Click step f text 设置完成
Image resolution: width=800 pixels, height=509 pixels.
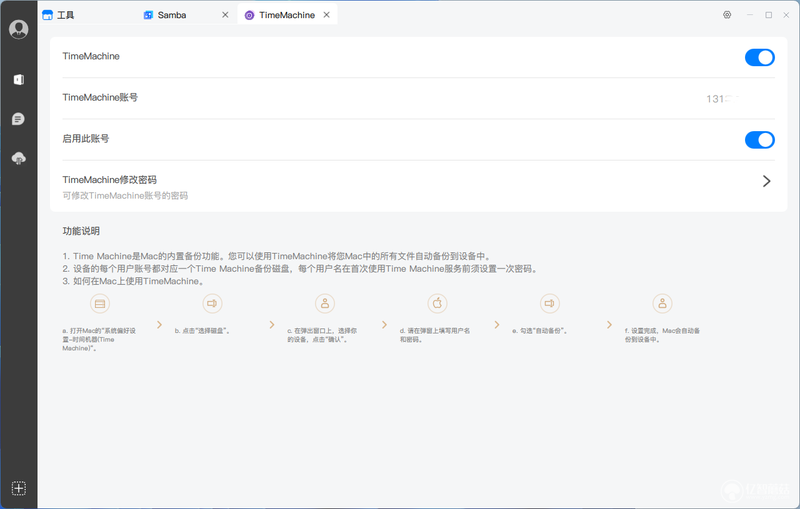point(662,335)
